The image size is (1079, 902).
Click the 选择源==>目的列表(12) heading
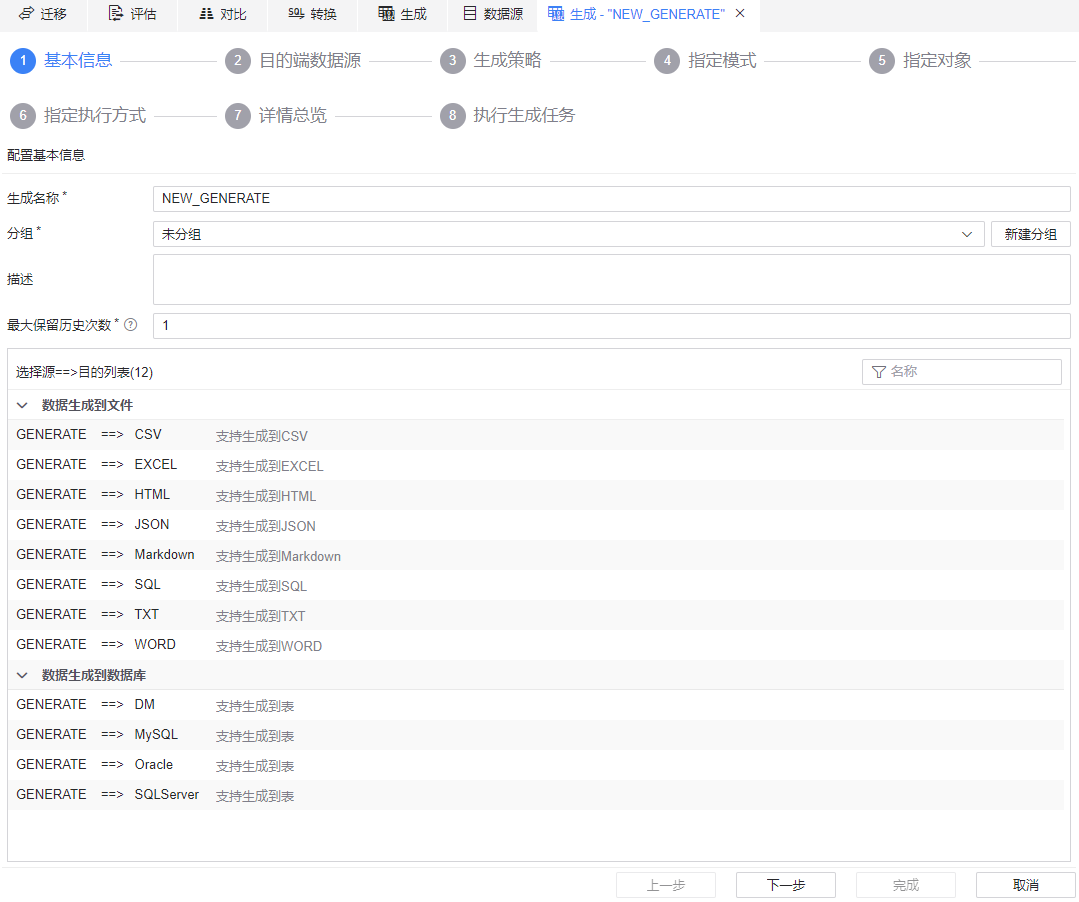85,372
